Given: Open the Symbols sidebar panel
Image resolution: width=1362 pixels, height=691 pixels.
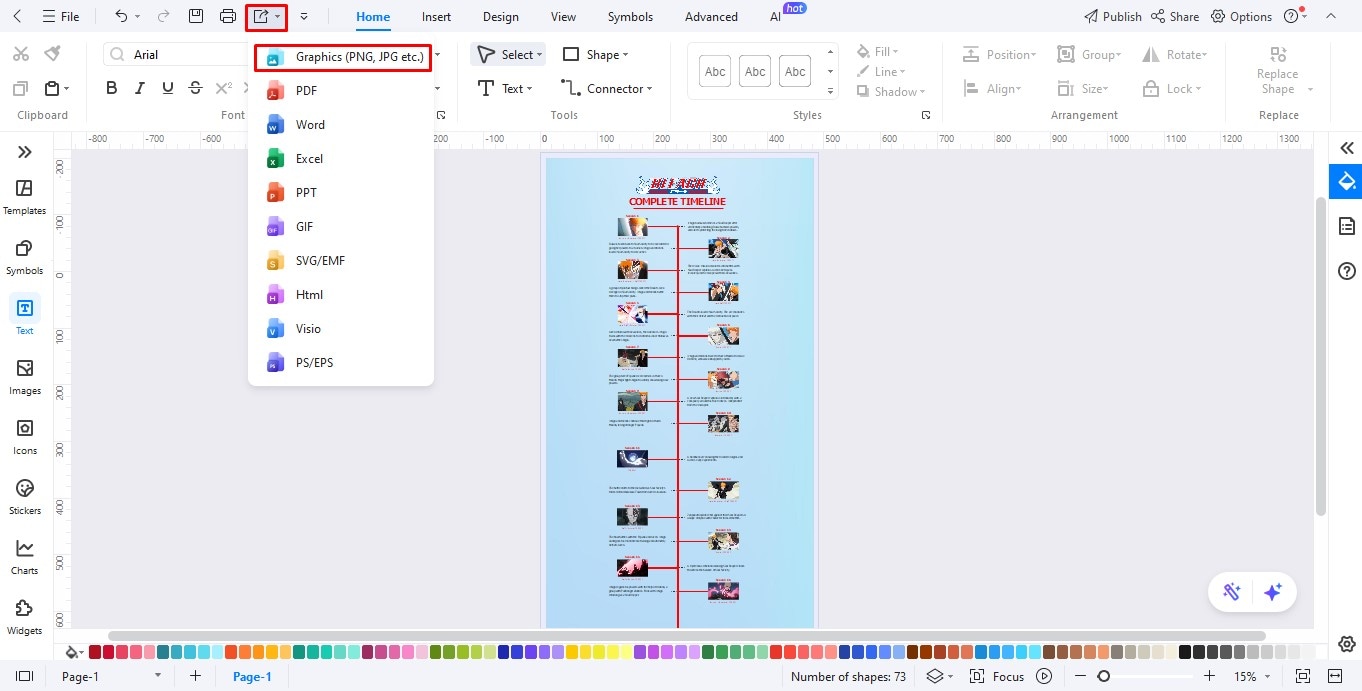Looking at the screenshot, I should (x=24, y=257).
